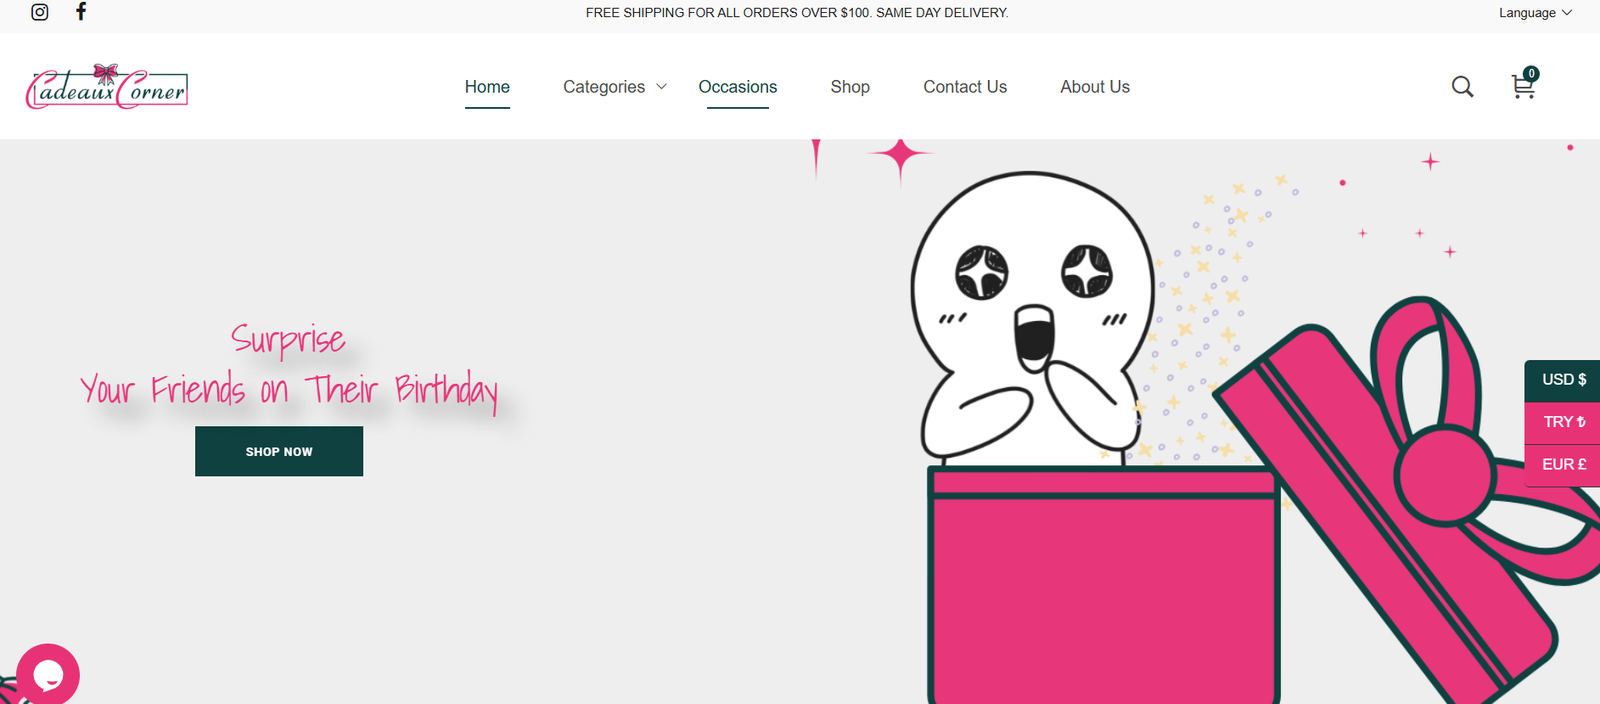1600x704 pixels.
Task: Go to the Shop page
Action: click(850, 87)
